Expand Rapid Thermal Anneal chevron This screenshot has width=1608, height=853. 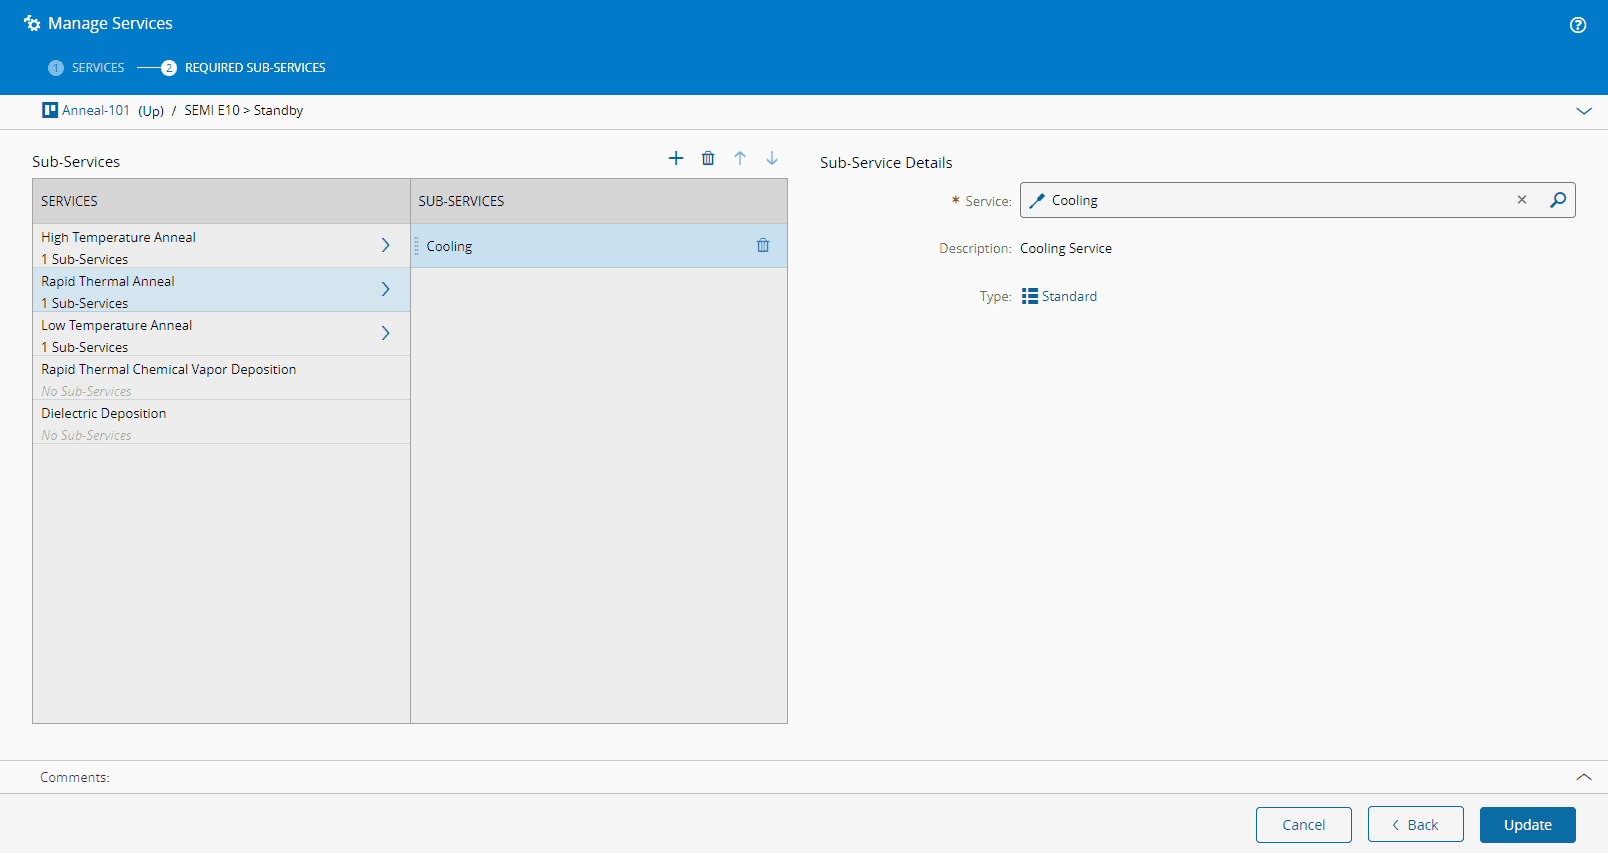385,289
